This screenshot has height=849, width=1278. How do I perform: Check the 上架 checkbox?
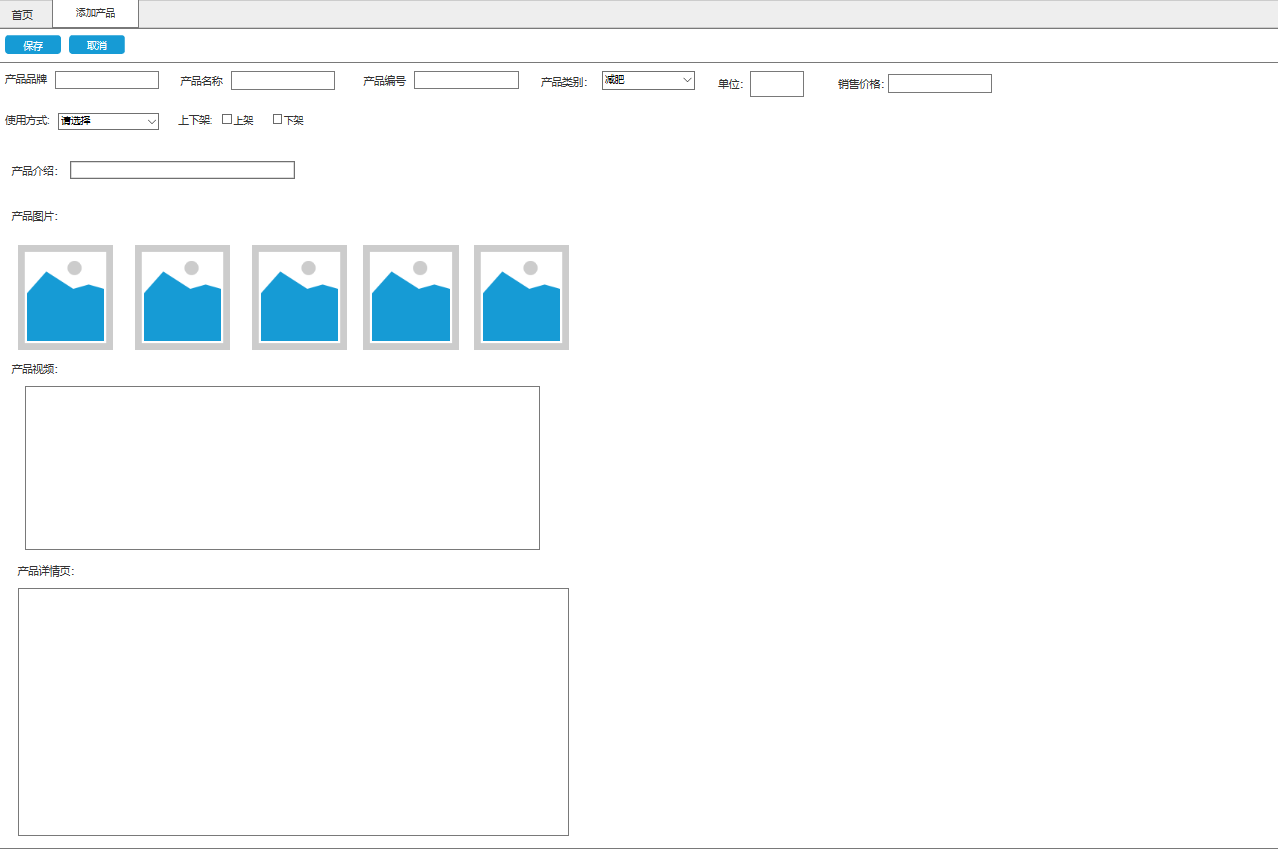227,120
